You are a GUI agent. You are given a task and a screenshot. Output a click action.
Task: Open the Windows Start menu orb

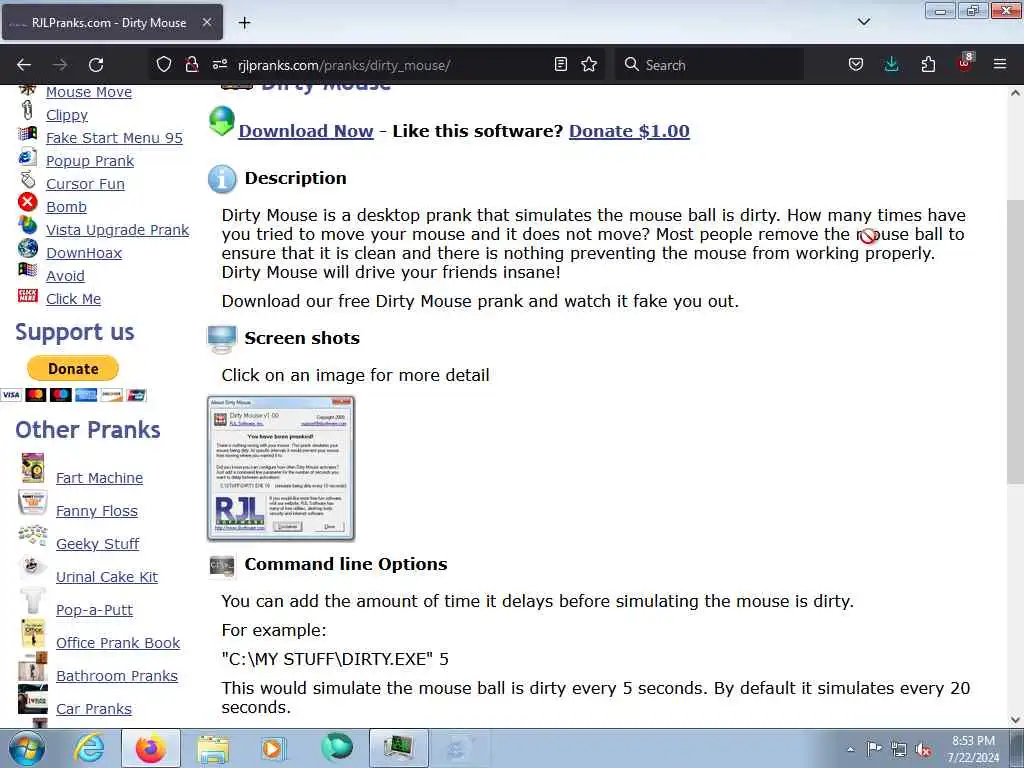tap(27, 748)
